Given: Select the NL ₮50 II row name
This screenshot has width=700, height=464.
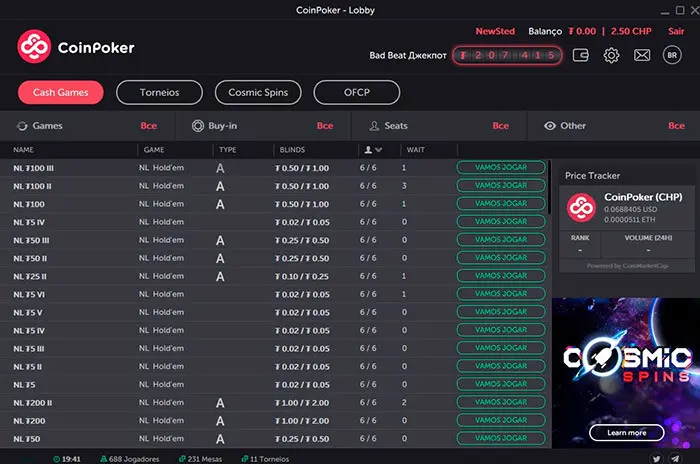Looking at the screenshot, I should (30, 259).
